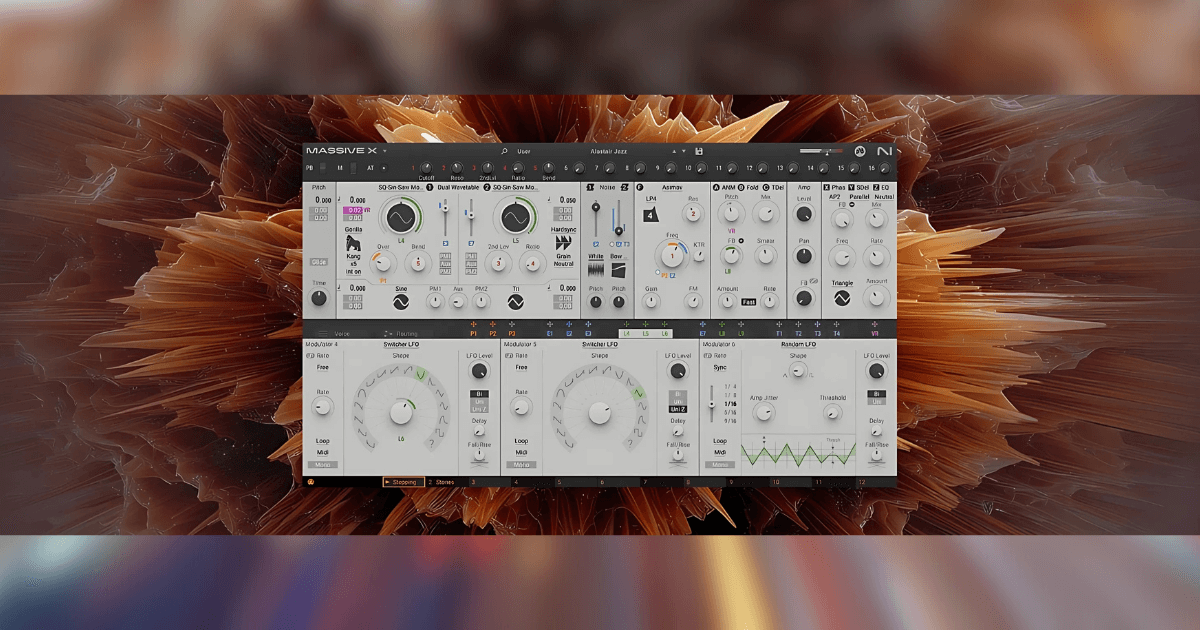The image size is (1200, 630).
Task: Toggle Loop in Modulator 5
Action: [521, 440]
